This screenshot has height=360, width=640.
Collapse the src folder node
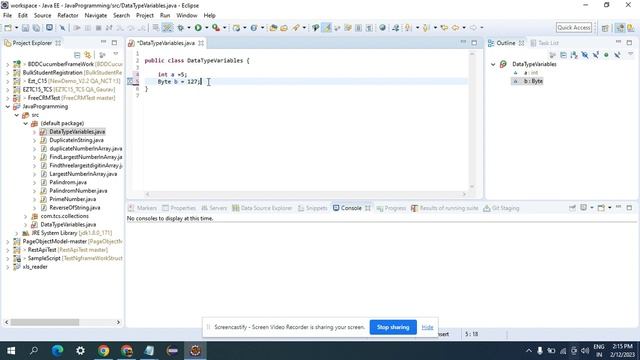tap(17, 115)
